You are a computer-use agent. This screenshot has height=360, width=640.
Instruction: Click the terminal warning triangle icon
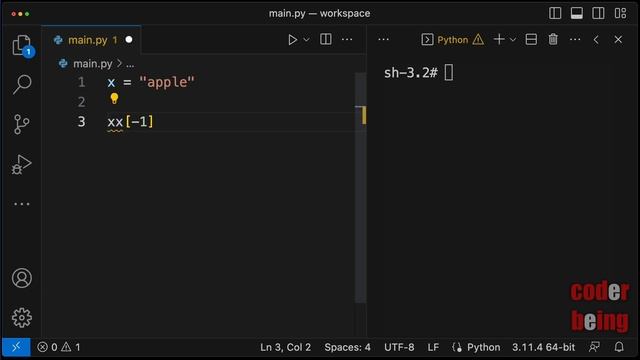point(478,40)
